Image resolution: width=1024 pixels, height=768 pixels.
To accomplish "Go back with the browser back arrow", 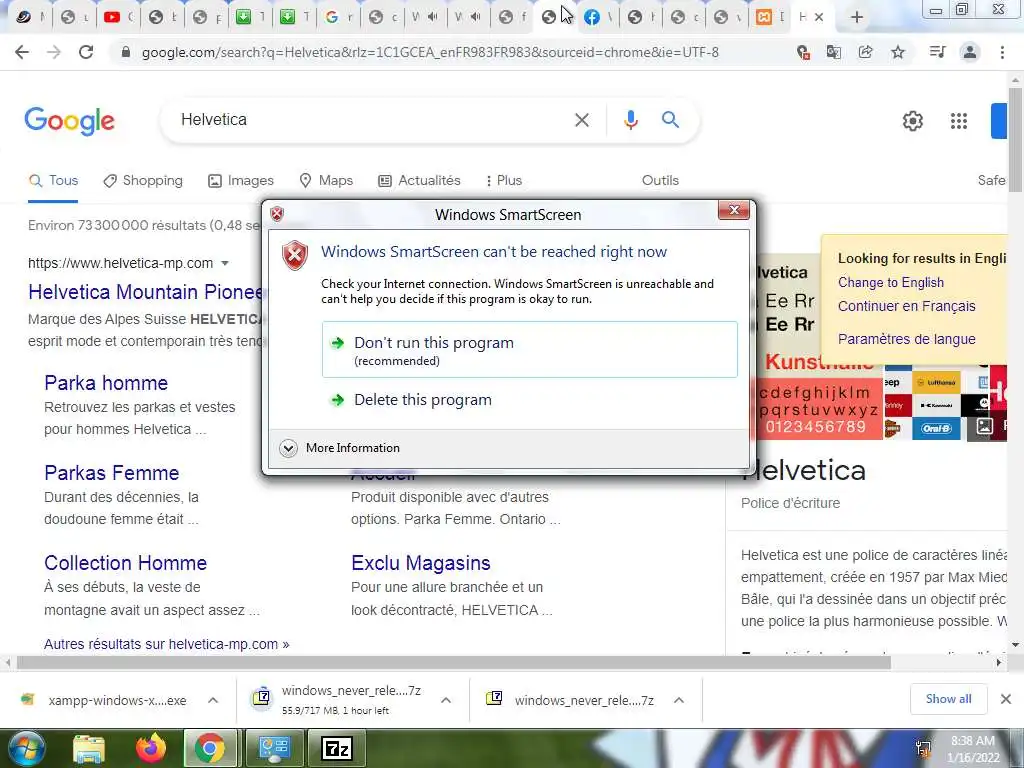I will pyautogui.click(x=22, y=52).
